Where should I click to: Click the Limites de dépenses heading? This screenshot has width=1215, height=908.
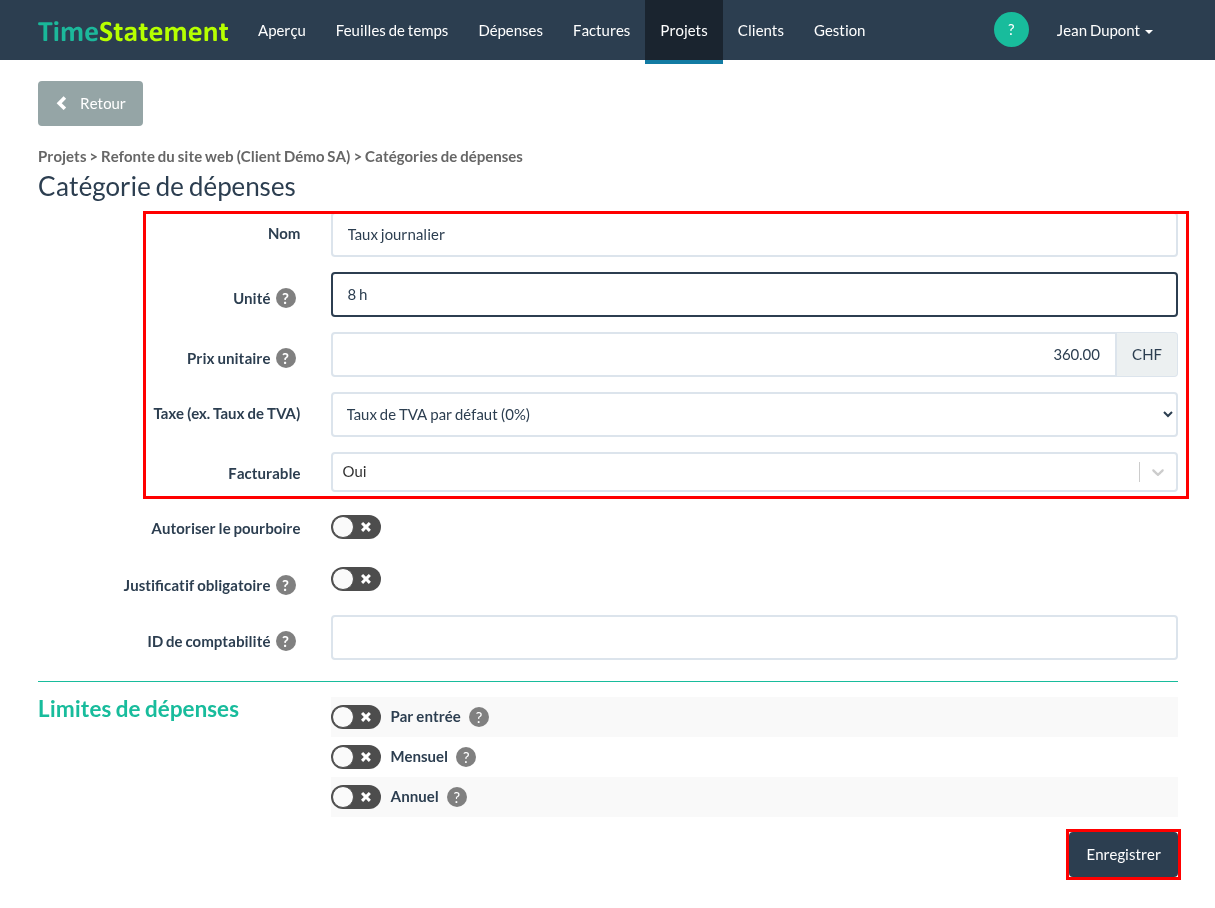(x=138, y=709)
